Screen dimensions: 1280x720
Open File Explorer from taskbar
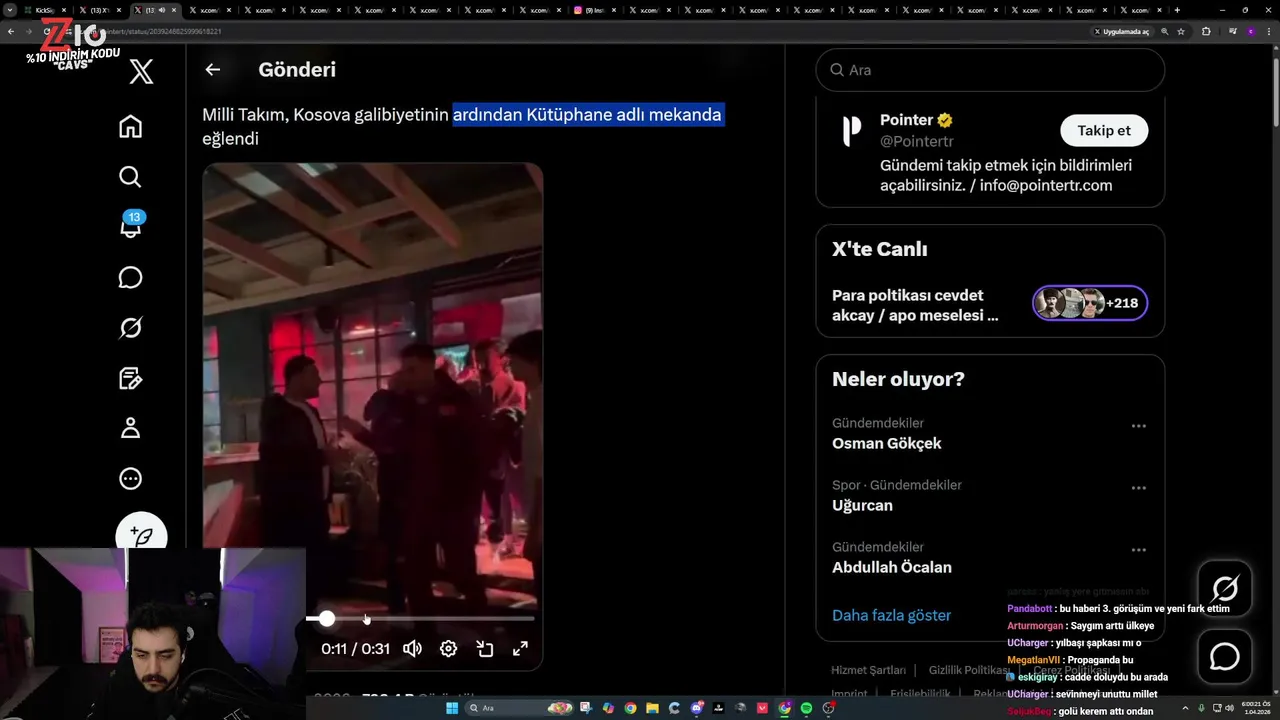(652, 708)
